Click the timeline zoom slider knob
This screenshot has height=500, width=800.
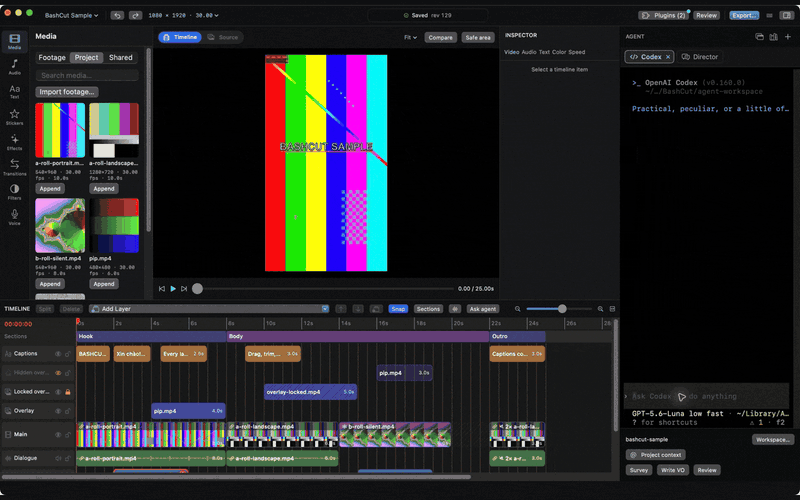(562, 309)
